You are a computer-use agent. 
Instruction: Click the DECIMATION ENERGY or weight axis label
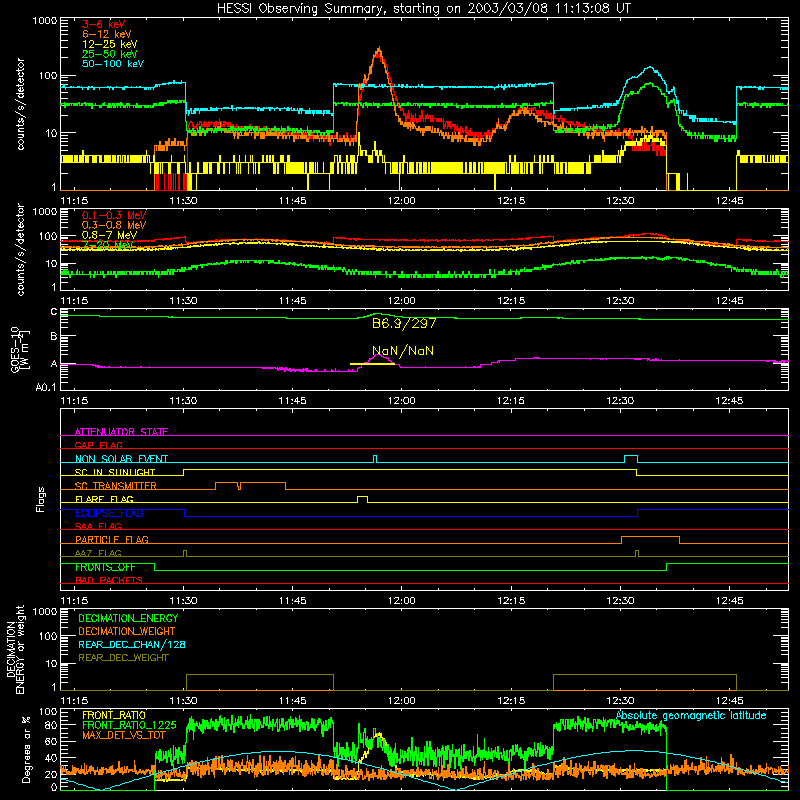click(15, 649)
